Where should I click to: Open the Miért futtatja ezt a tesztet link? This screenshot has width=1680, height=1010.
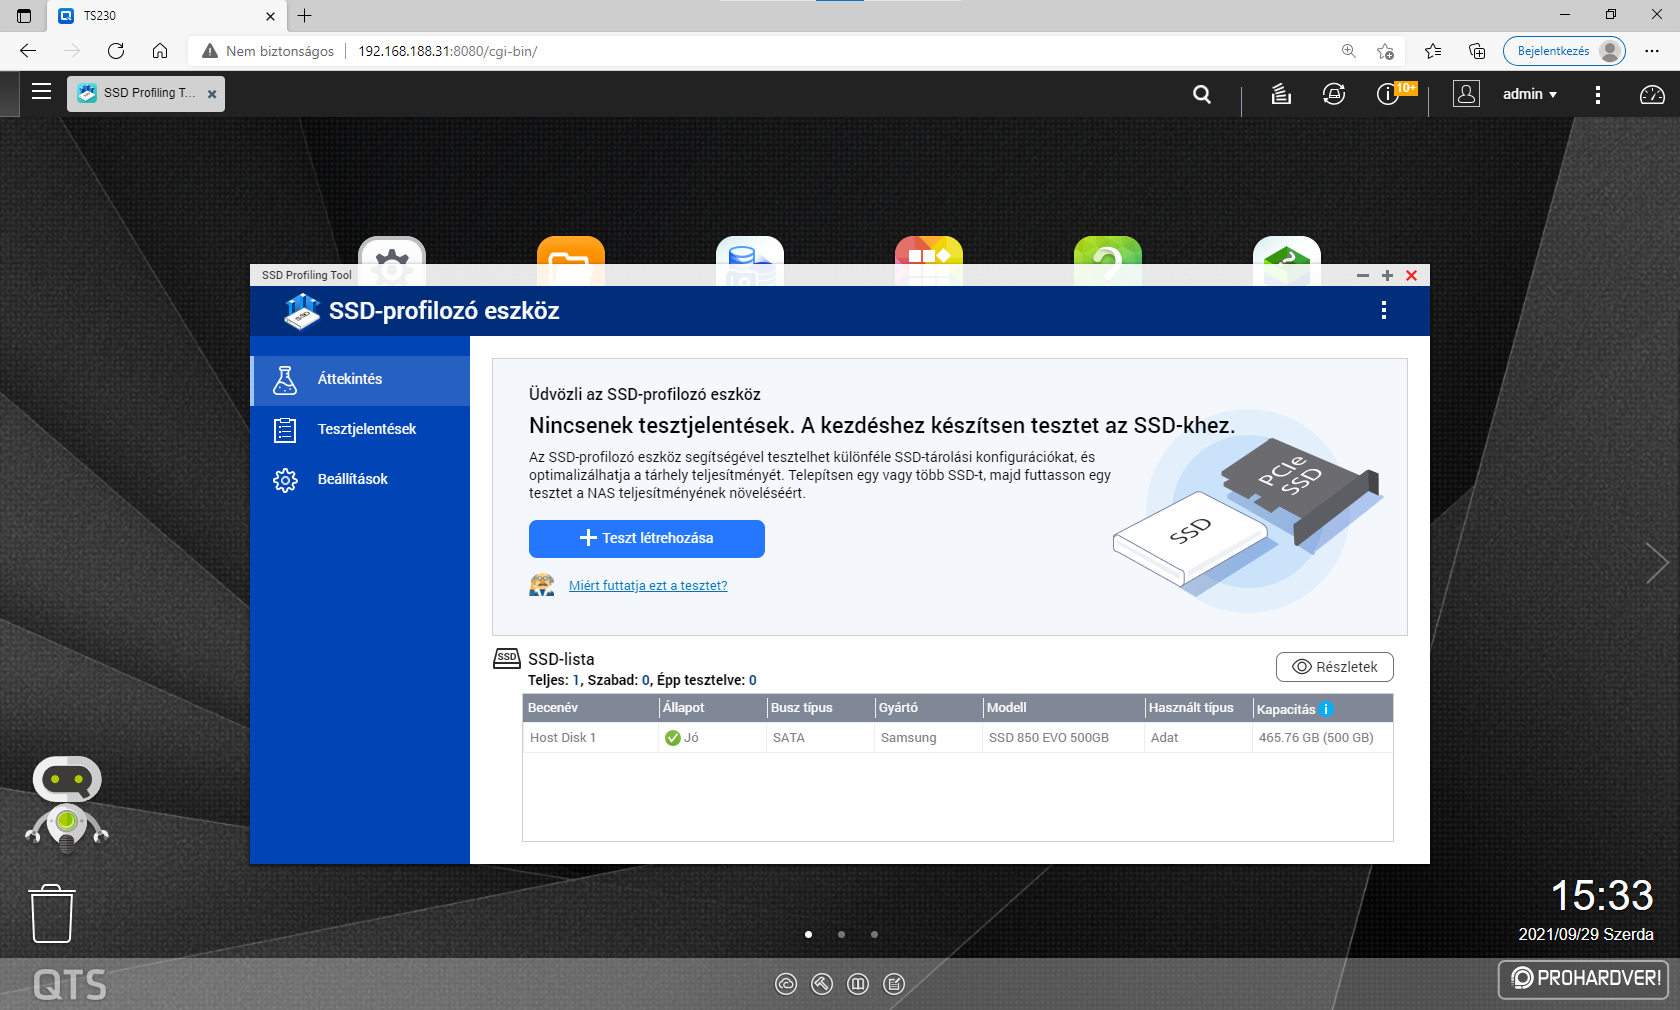[x=648, y=586]
